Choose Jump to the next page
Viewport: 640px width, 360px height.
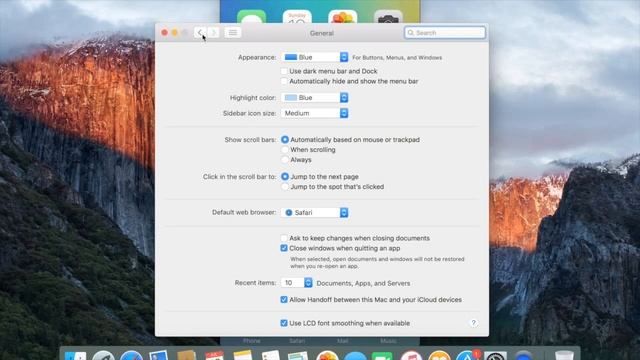tap(285, 177)
